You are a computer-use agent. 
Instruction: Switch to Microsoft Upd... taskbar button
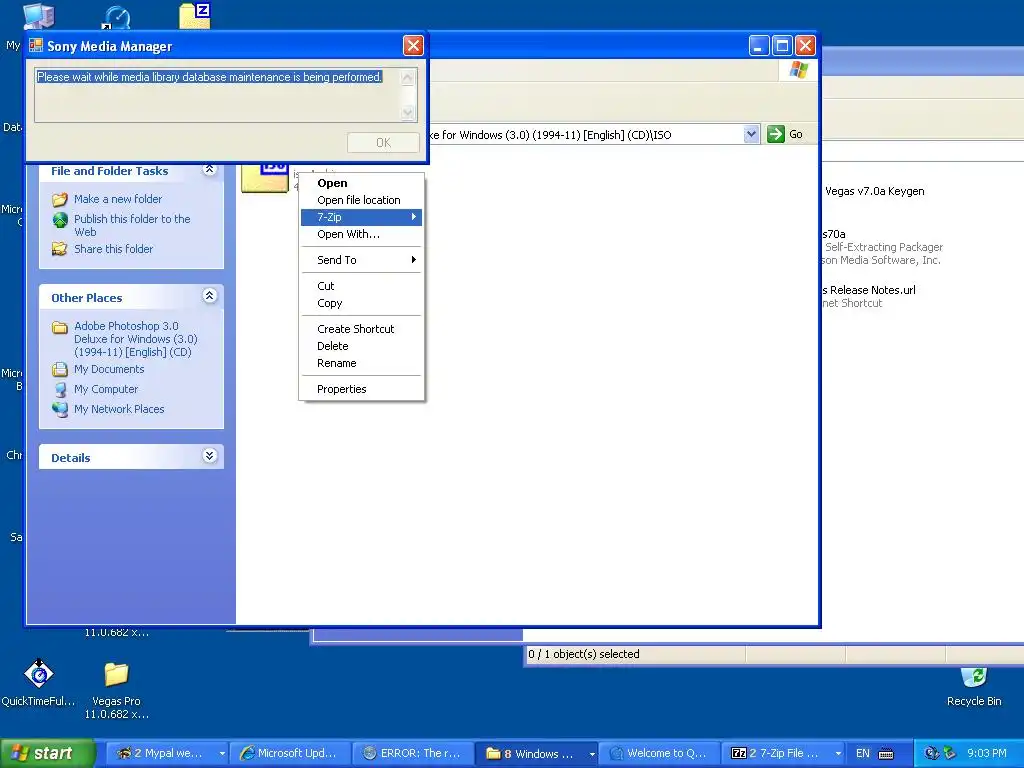(290, 753)
